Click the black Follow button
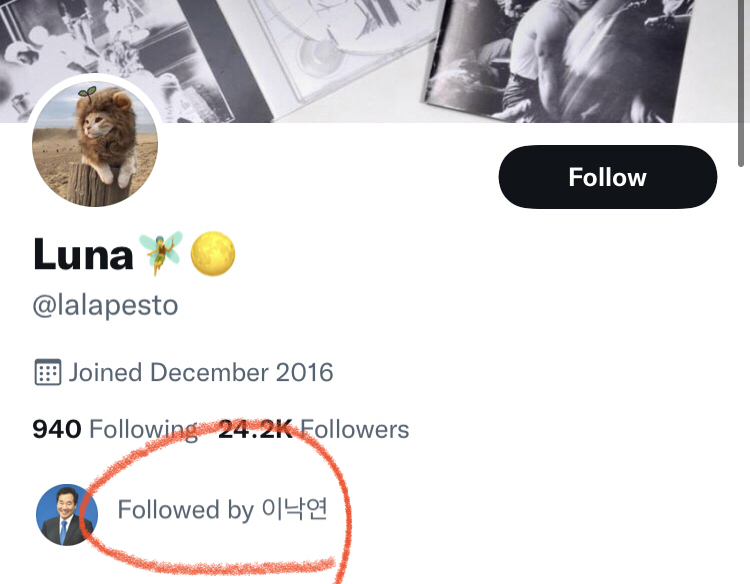Image resolution: width=750 pixels, height=584 pixels. [607, 177]
